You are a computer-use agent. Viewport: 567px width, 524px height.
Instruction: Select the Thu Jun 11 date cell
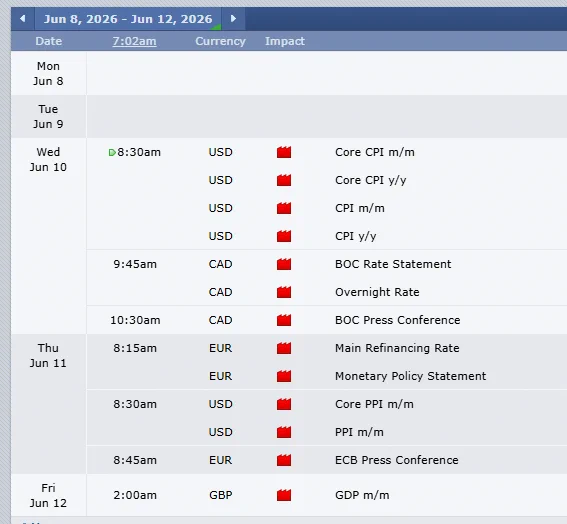coord(48,404)
